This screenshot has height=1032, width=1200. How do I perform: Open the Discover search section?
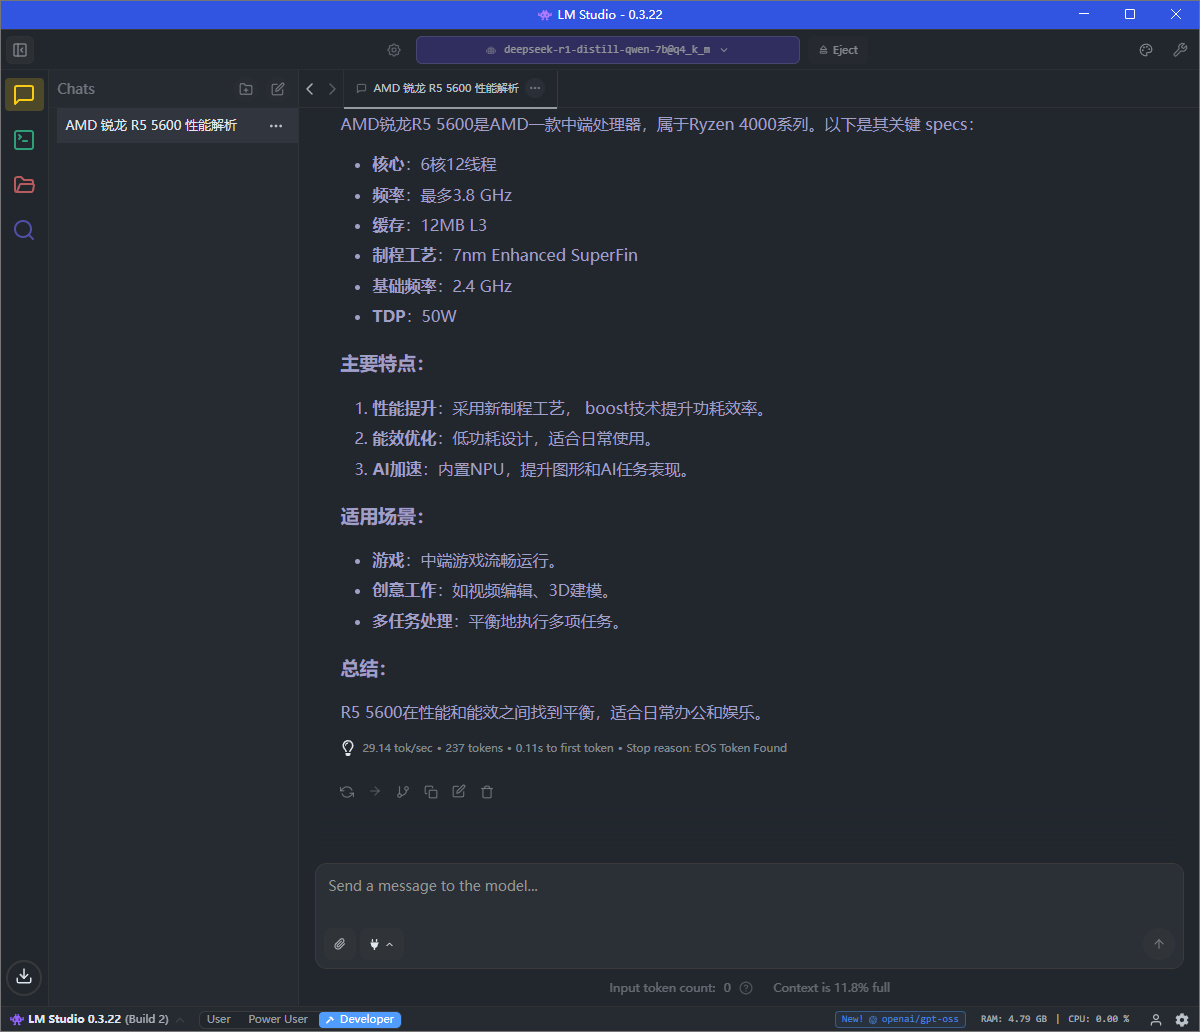tap(25, 230)
